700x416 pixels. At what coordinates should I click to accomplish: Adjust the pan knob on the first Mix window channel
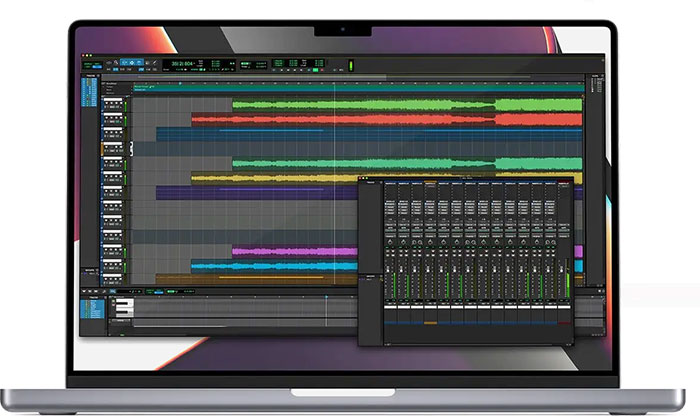point(390,242)
